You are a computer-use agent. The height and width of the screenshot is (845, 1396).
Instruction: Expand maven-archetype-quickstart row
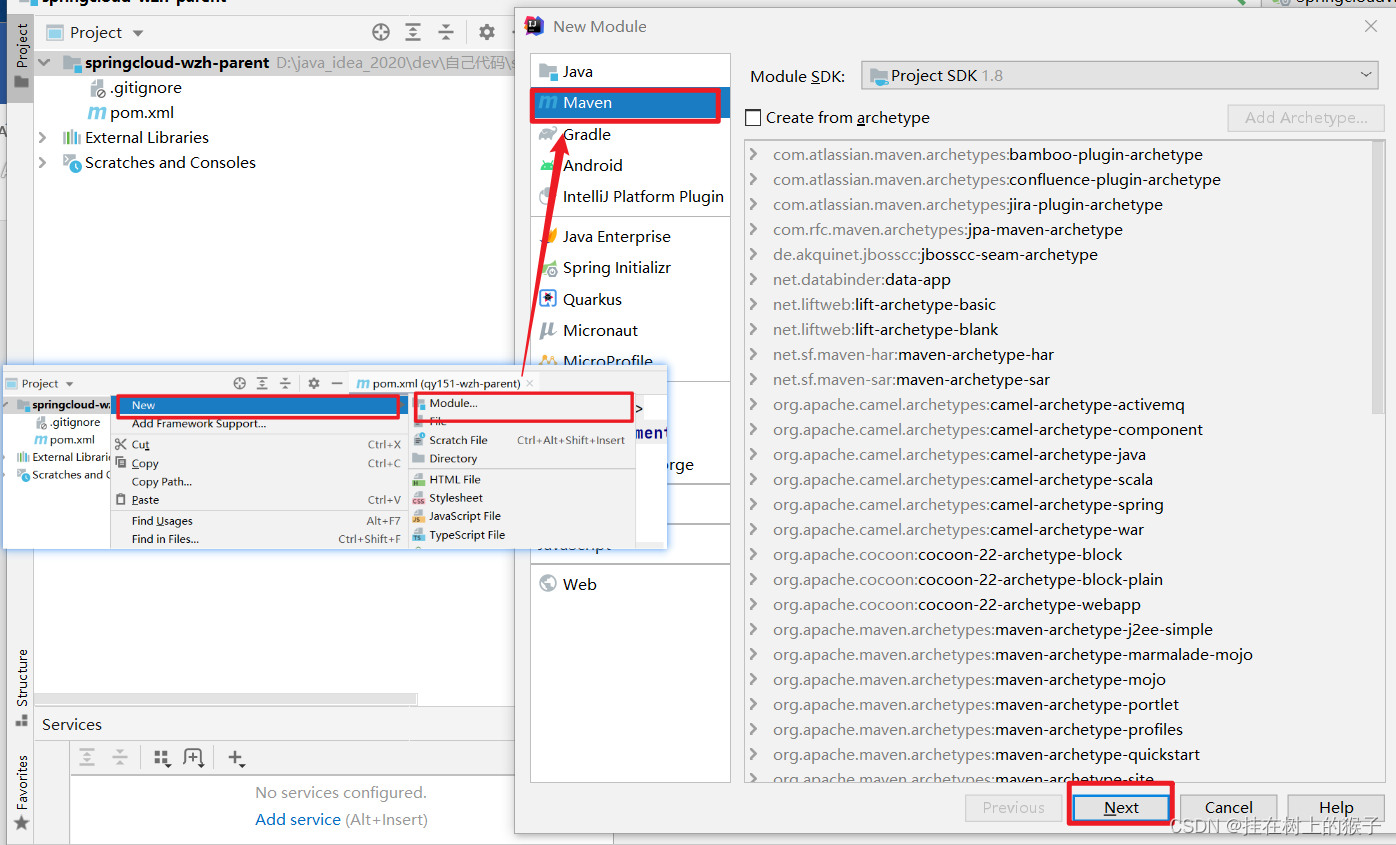pos(753,755)
